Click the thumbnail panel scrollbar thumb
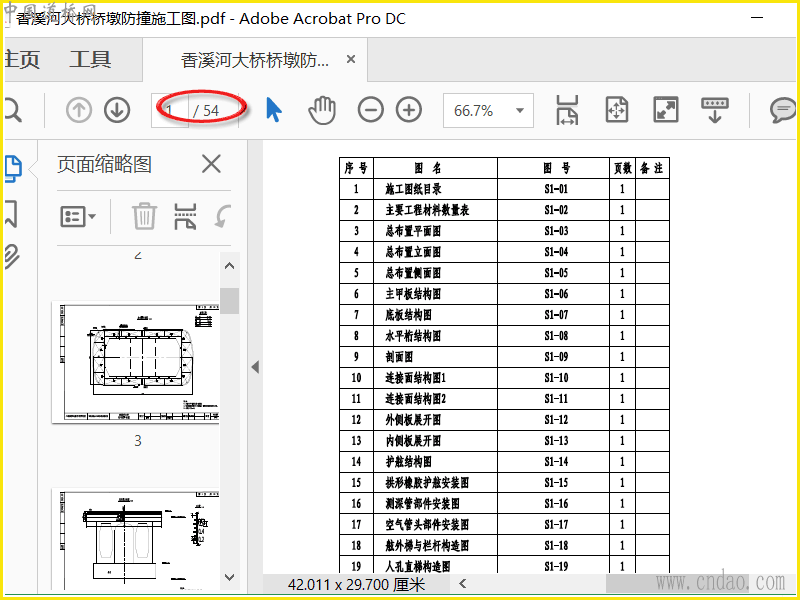This screenshot has width=800, height=600. click(230, 301)
